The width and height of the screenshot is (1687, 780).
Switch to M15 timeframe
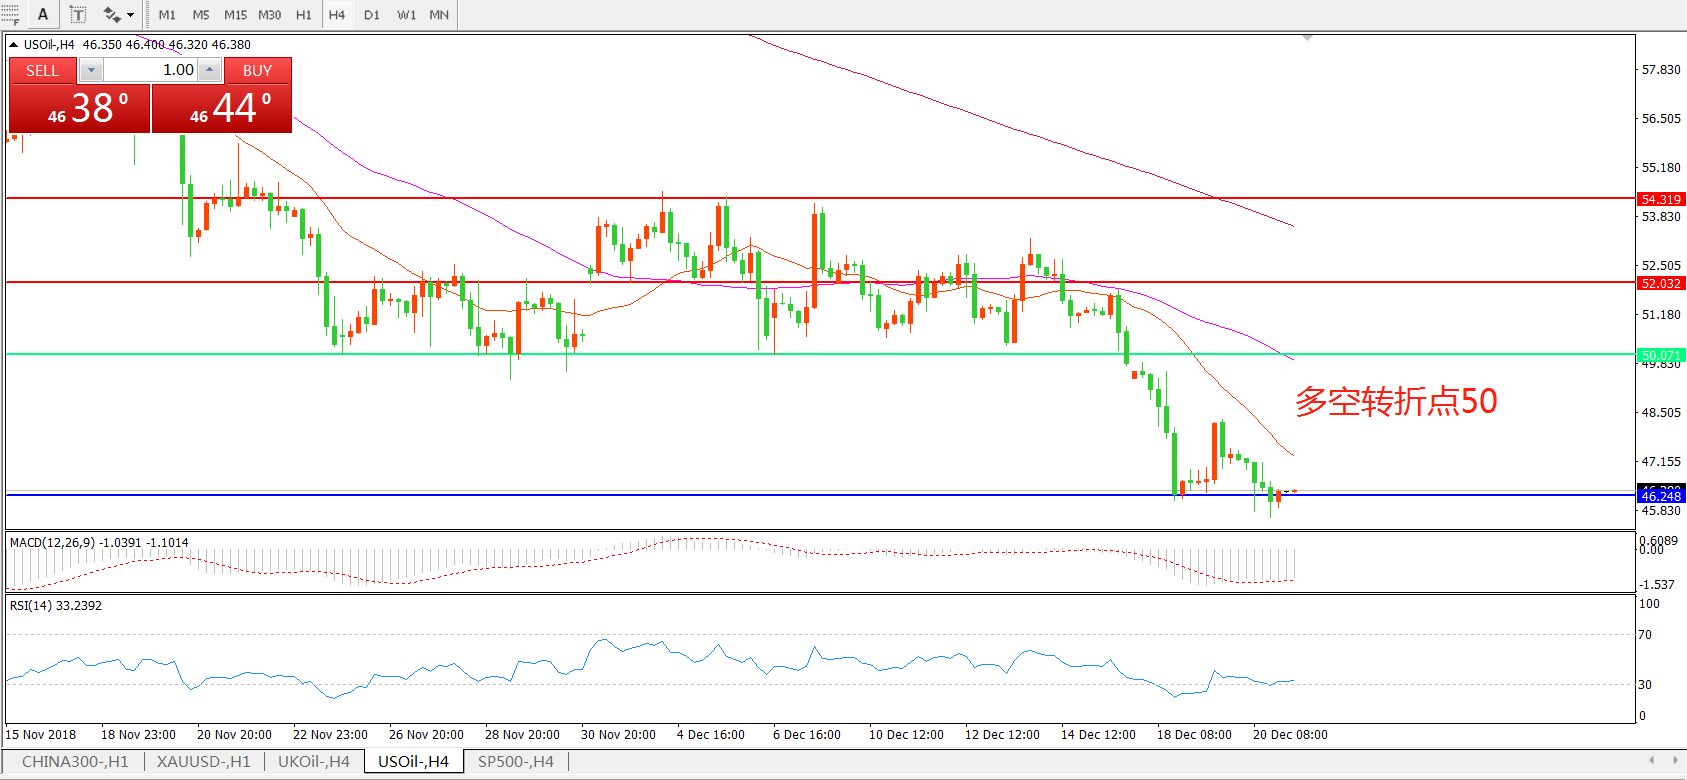pos(235,15)
